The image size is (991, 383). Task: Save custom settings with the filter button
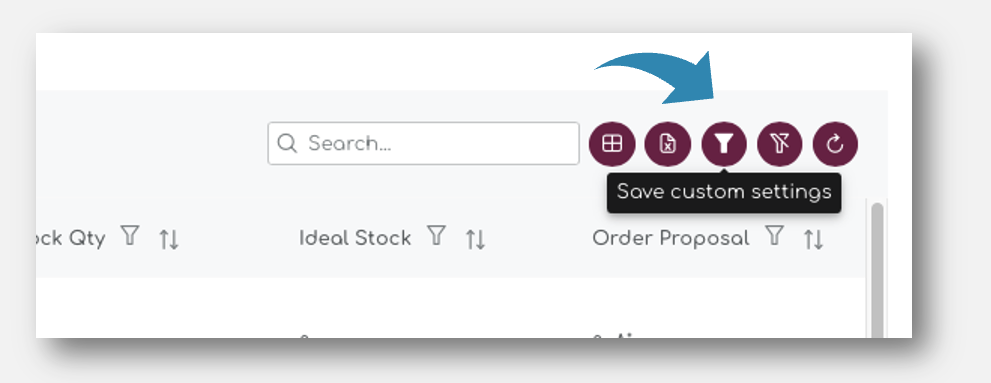724,144
